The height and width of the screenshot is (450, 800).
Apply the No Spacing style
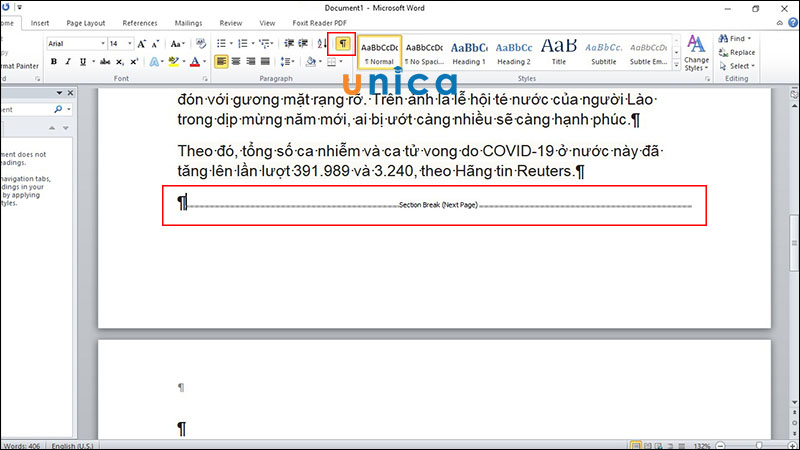click(424, 52)
